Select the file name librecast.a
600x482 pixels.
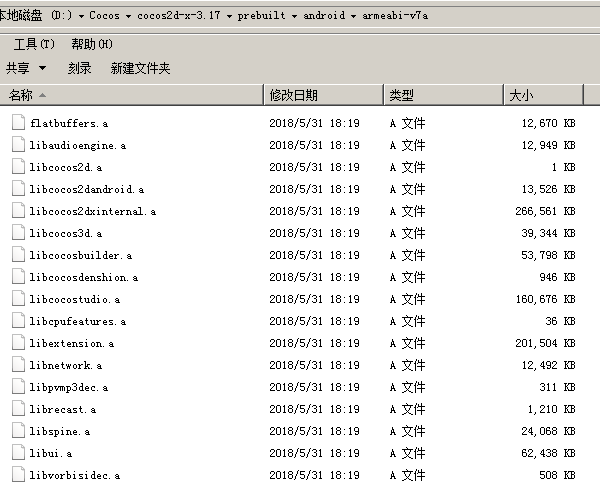pyautogui.click(x=63, y=409)
